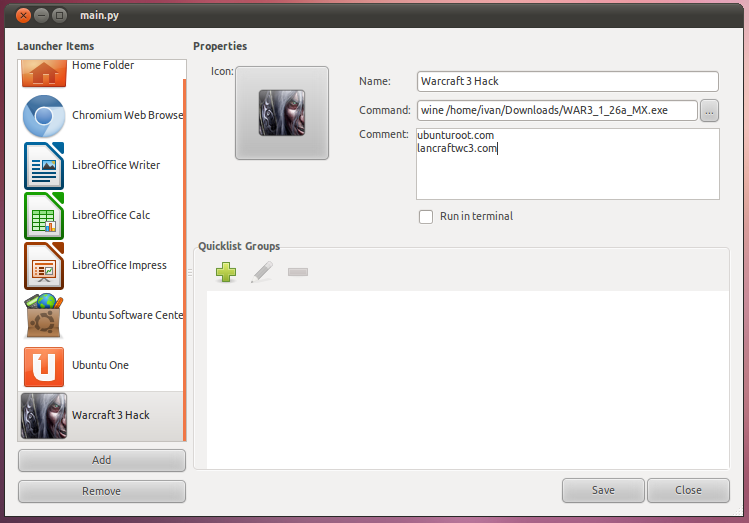Select the LibreOffice Calc icon
Screen dimensions: 749x523
[x=44, y=215]
